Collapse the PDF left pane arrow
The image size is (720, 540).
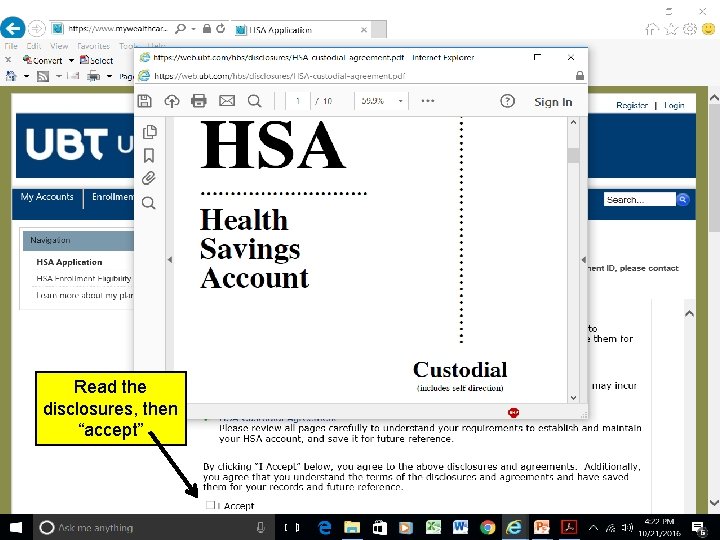click(170, 260)
